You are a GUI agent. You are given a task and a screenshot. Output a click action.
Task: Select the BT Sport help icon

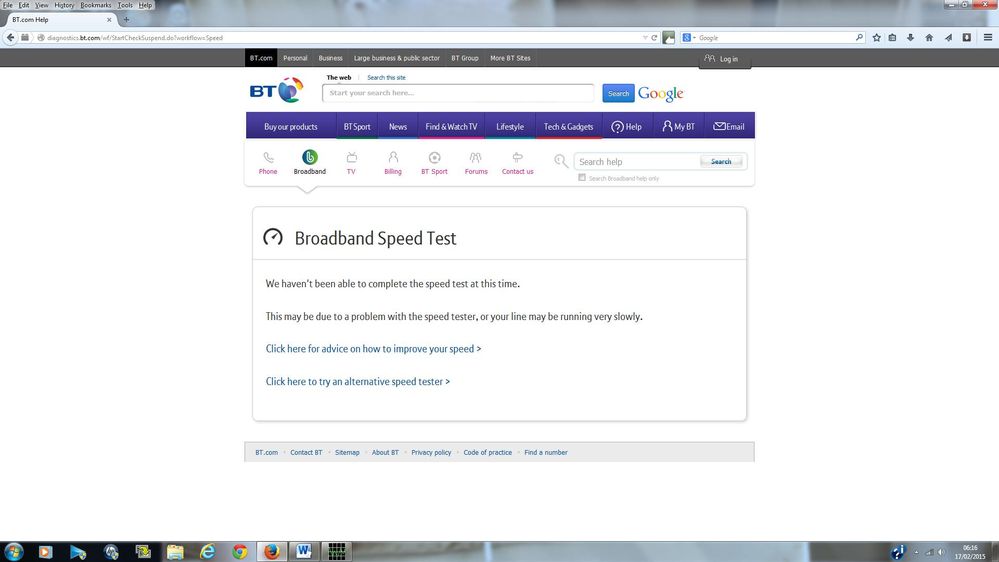pyautogui.click(x=435, y=162)
